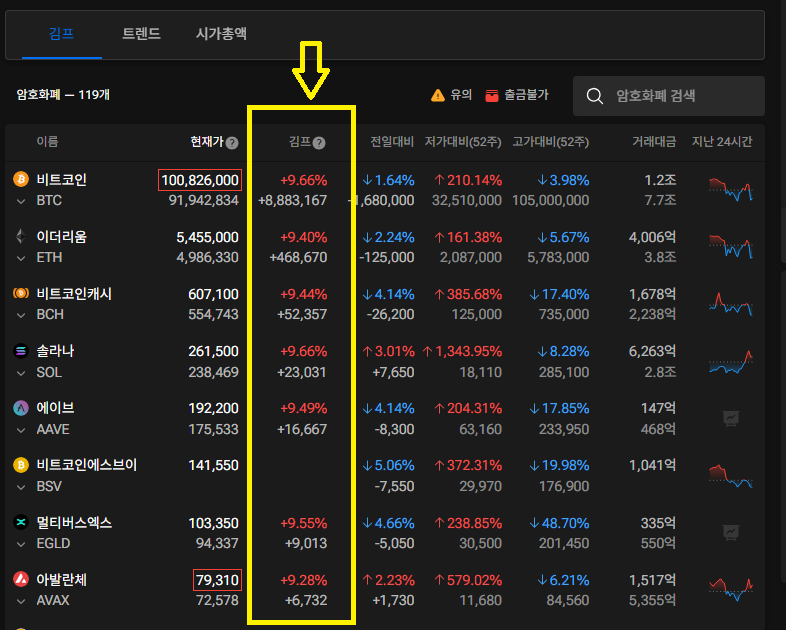Open the Bitcoin Cash 24-hour sparkline
This screenshot has height=630, width=786.
pyautogui.click(x=731, y=304)
